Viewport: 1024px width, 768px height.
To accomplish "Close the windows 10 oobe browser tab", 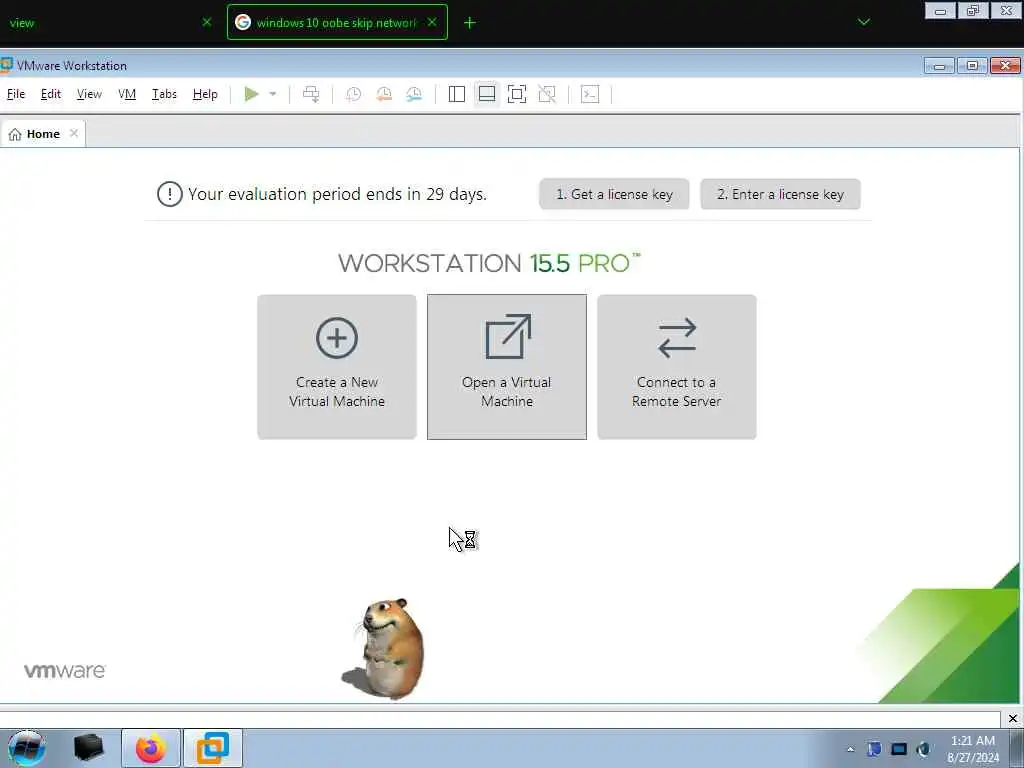I will pyautogui.click(x=432, y=22).
